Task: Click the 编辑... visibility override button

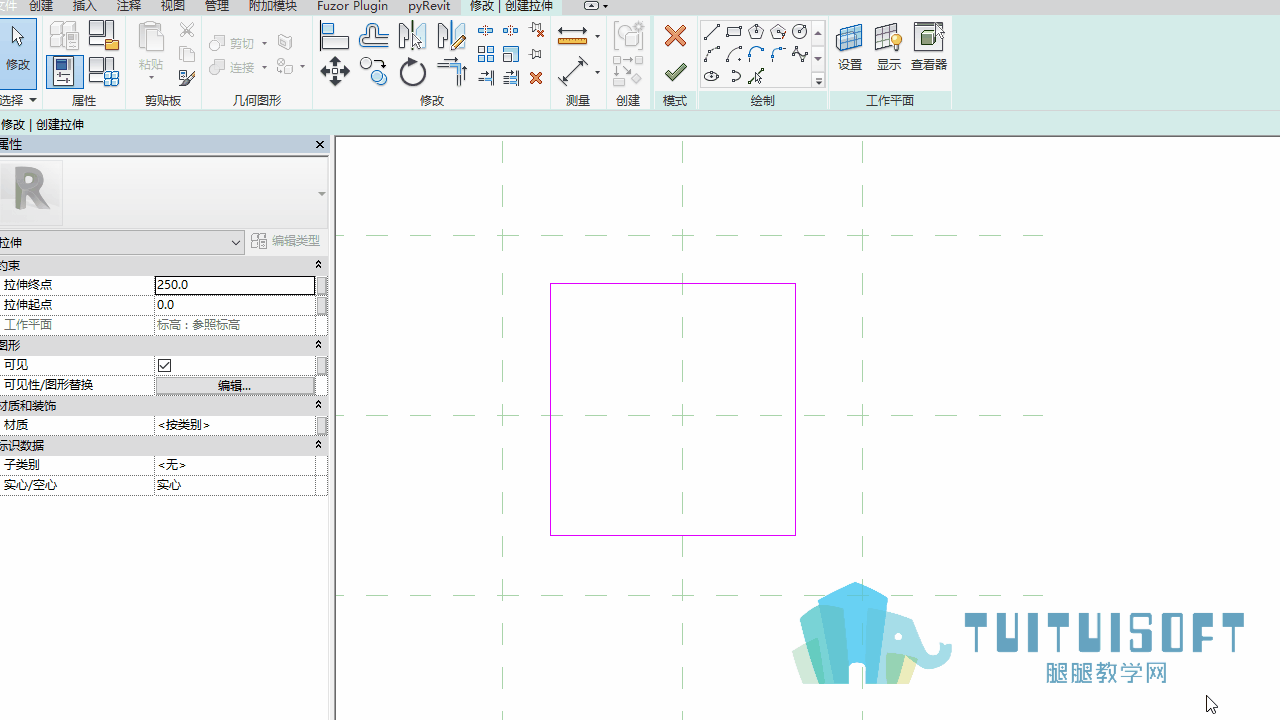Action: [235, 385]
